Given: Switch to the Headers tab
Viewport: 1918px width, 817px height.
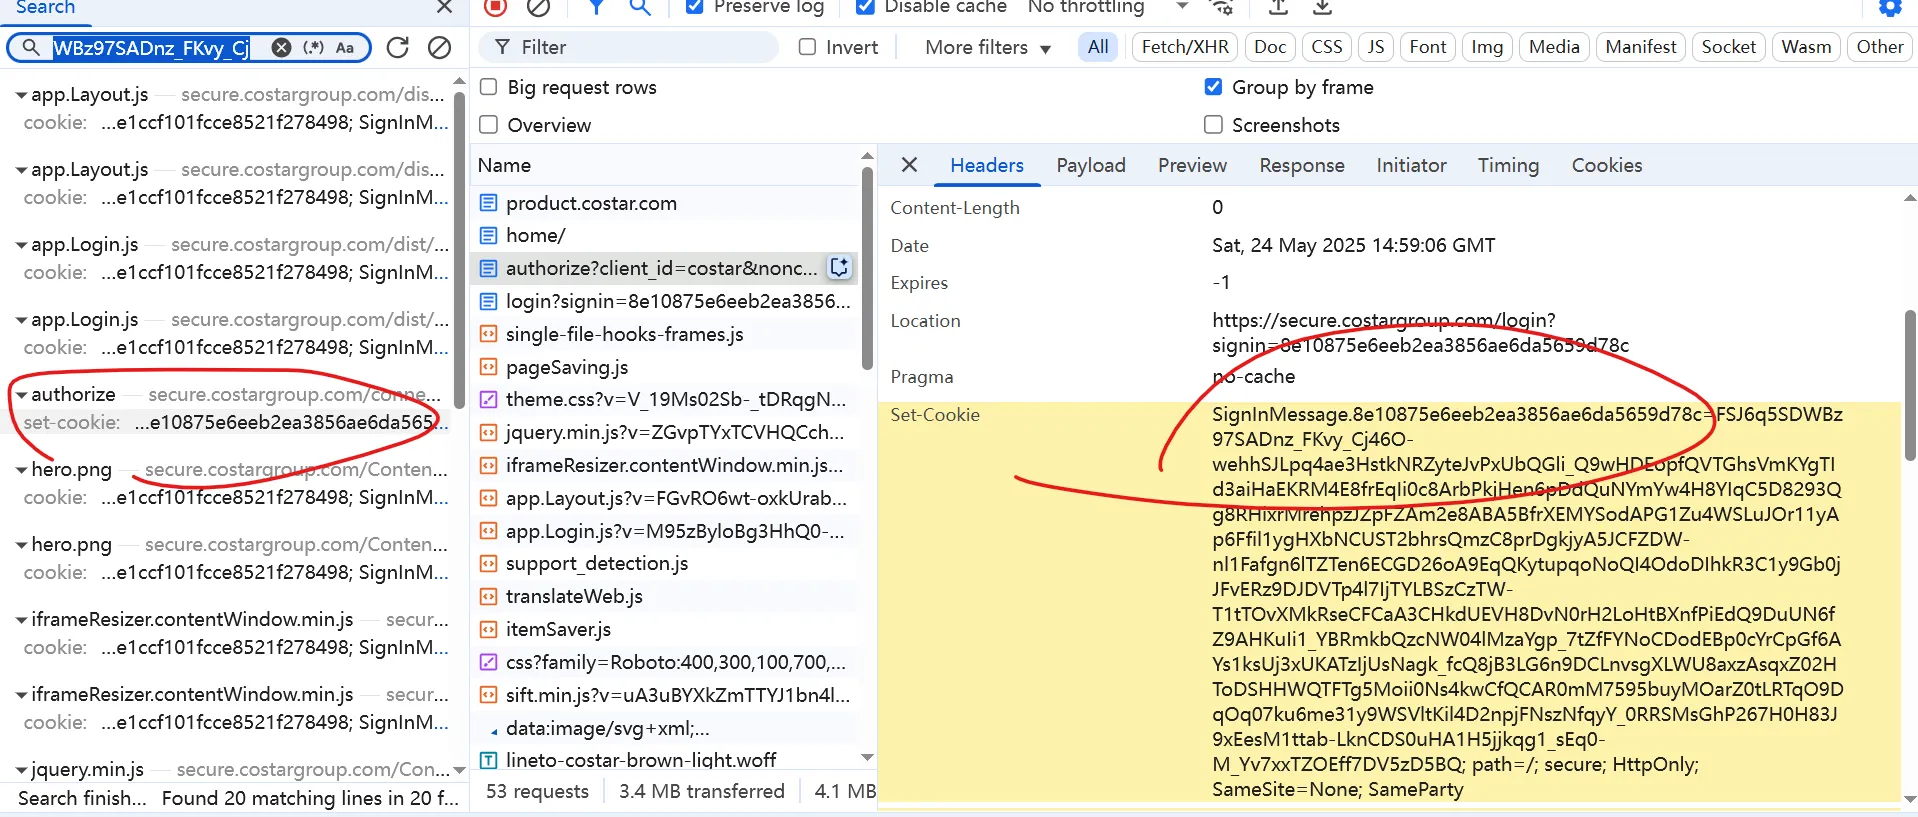Looking at the screenshot, I should click(x=987, y=165).
